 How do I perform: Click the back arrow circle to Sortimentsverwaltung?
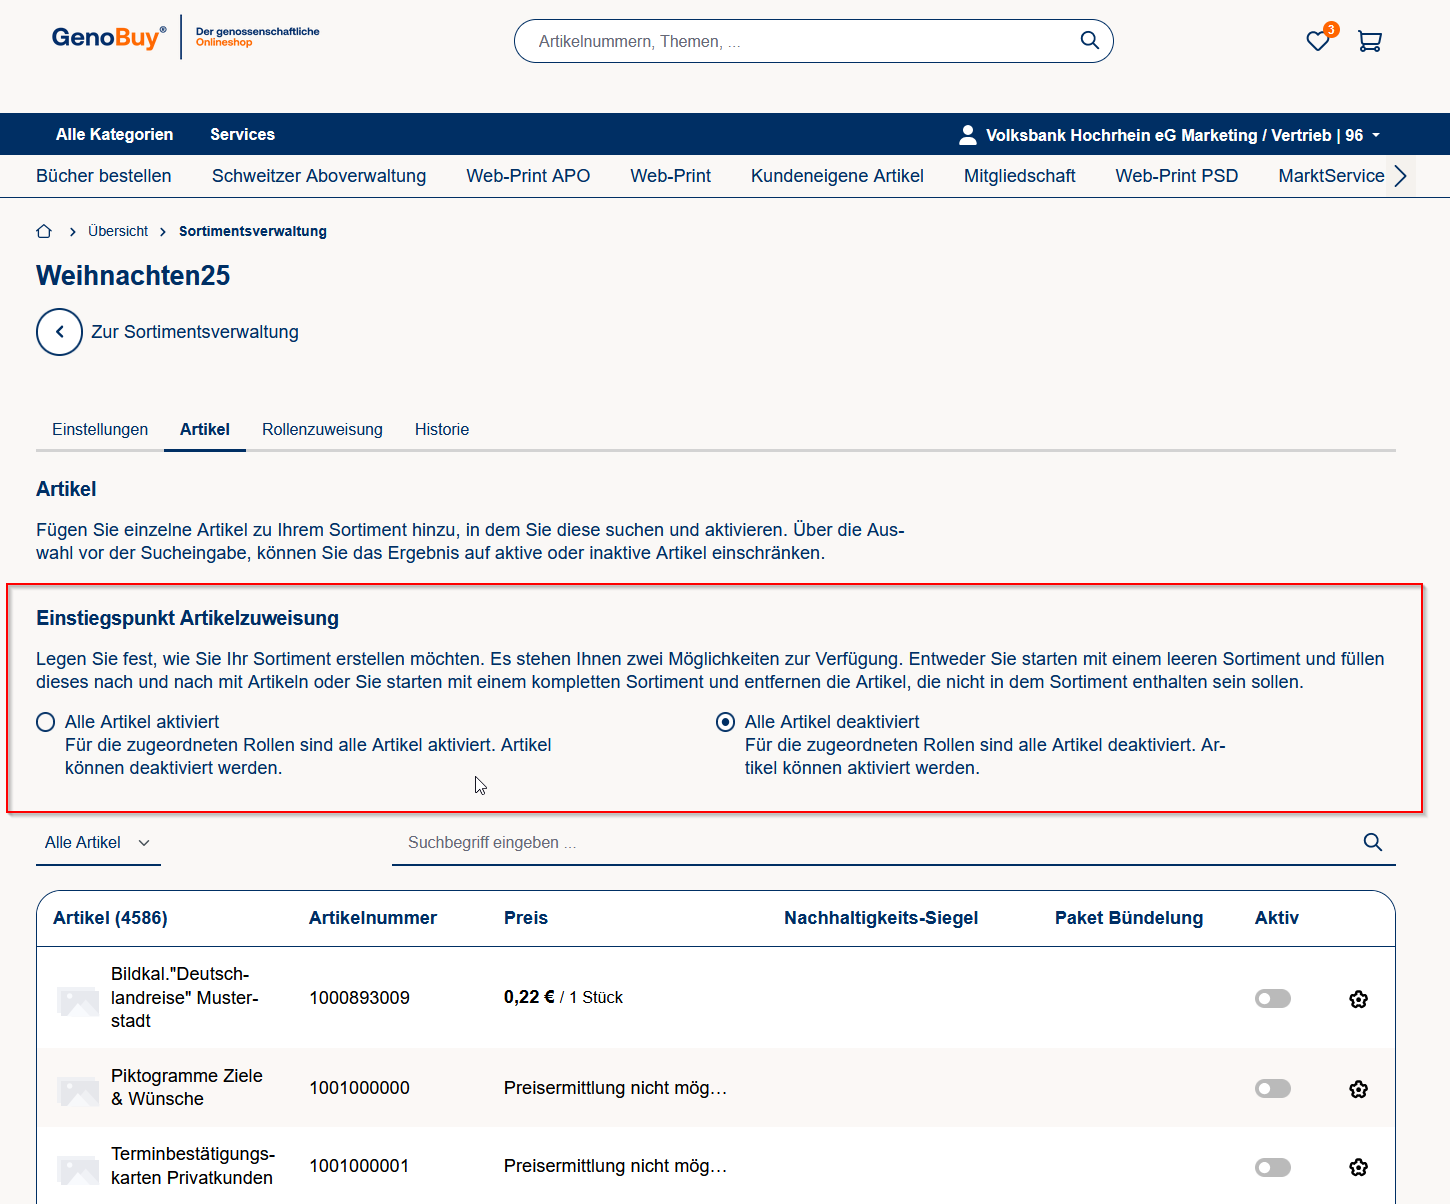(x=59, y=332)
